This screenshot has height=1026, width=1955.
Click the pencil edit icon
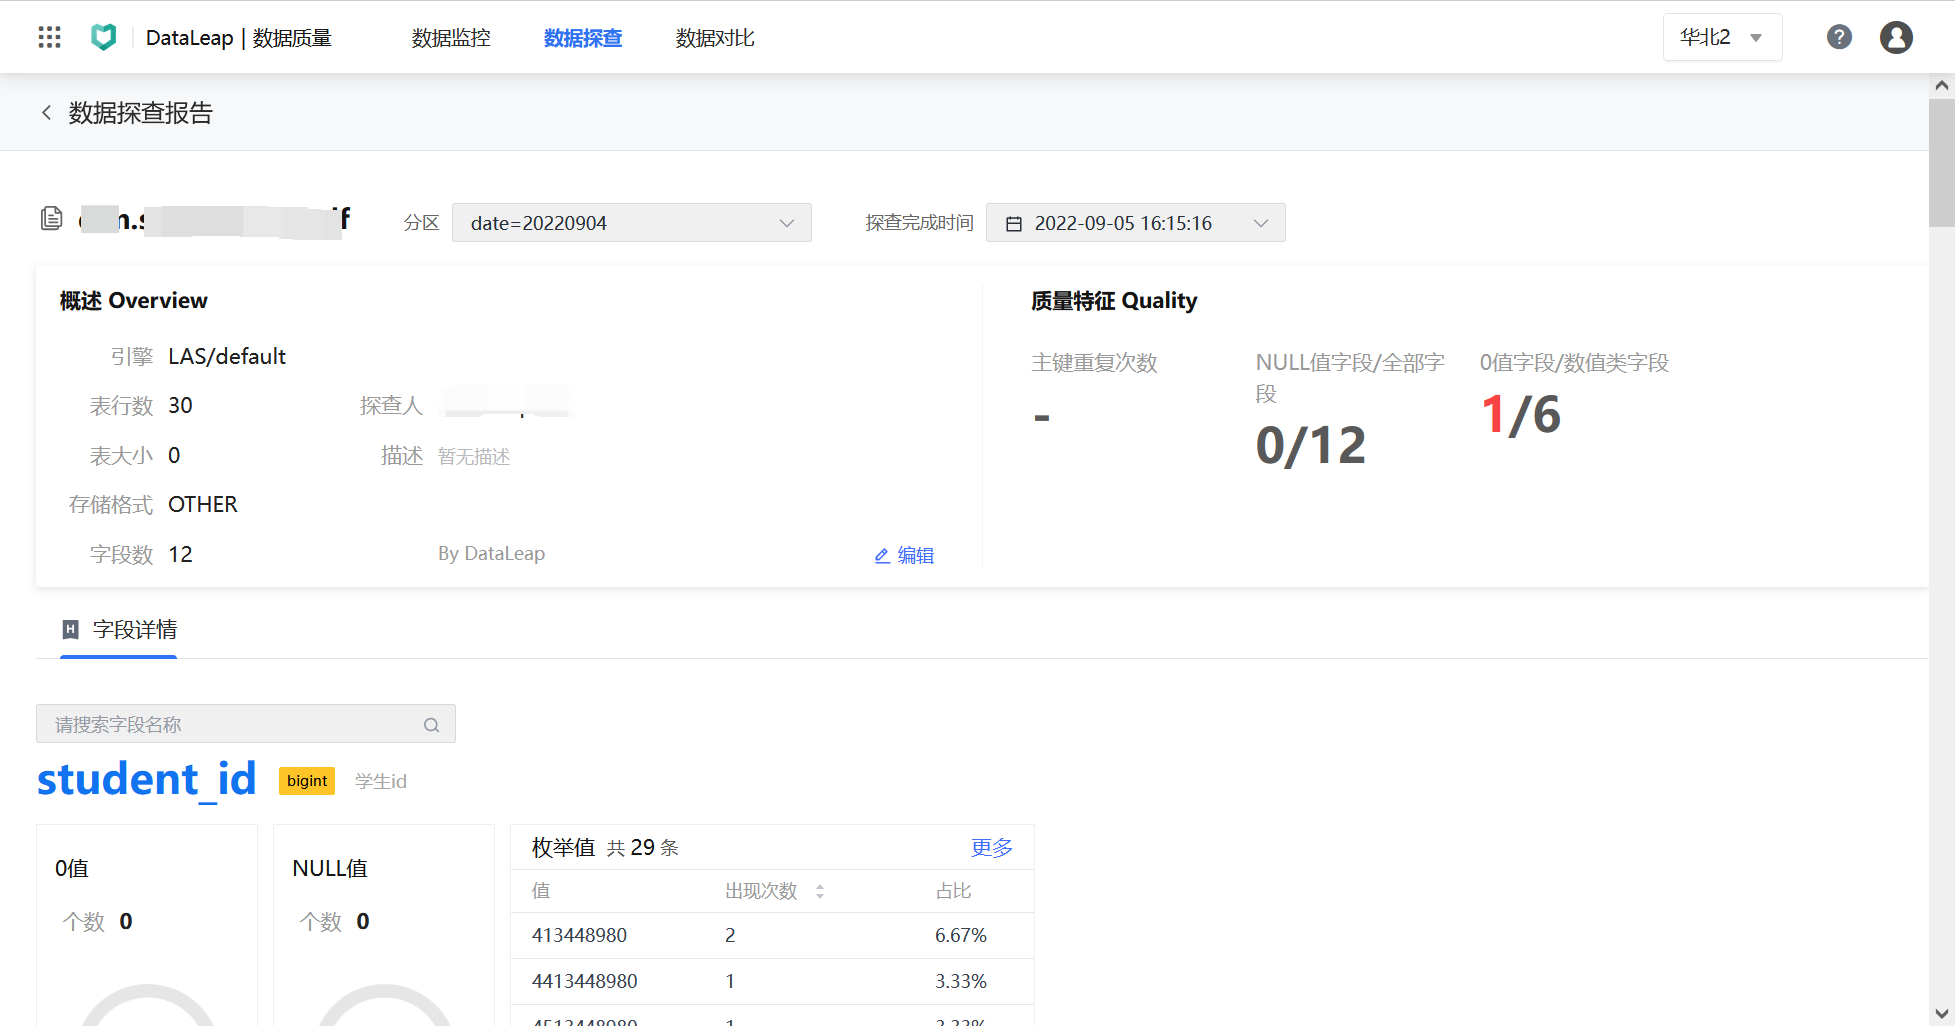tap(882, 556)
